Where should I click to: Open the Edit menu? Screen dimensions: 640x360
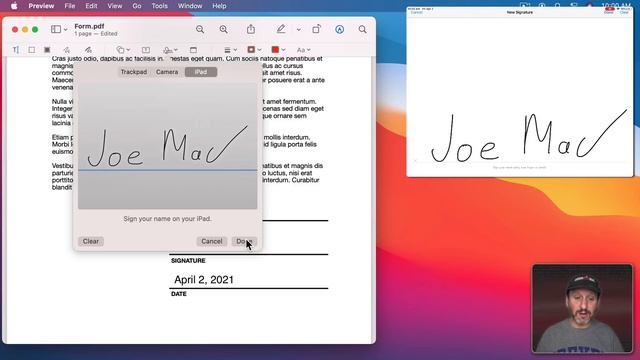tap(91, 6)
